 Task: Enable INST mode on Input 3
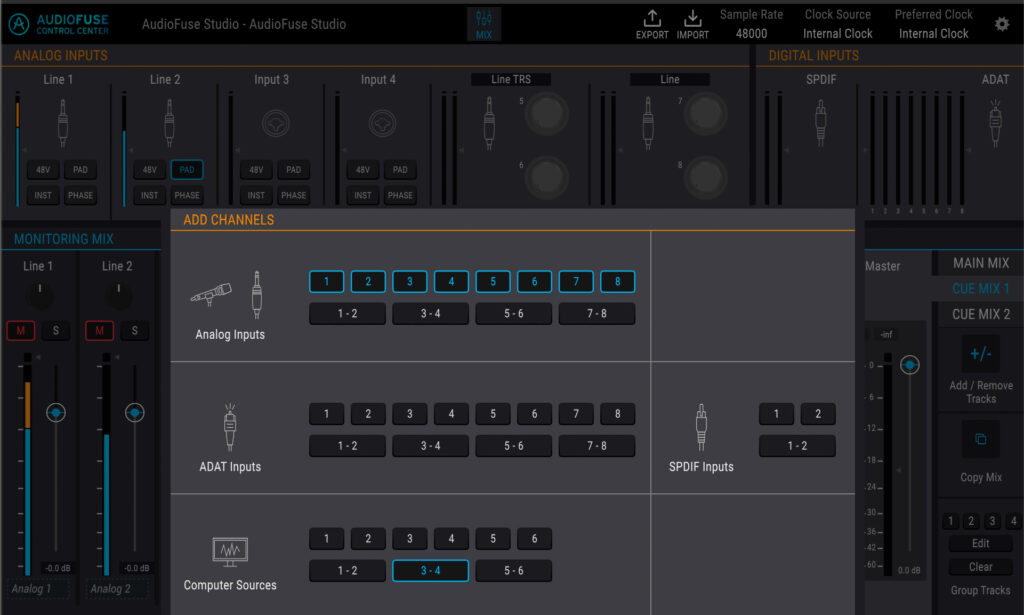coord(256,195)
